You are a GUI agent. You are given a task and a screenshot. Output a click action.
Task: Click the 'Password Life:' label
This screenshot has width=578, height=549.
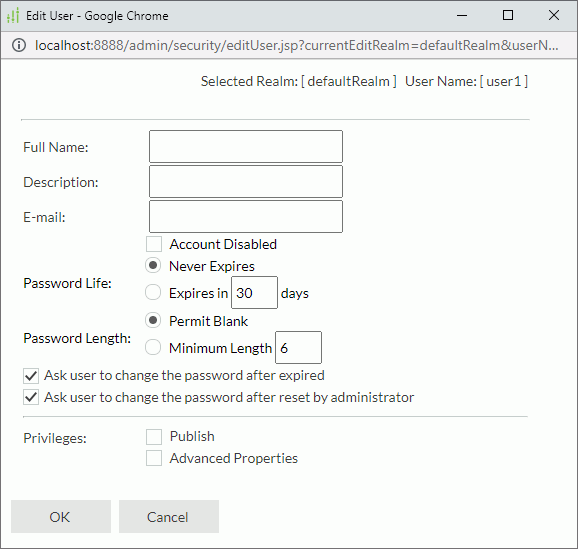pyautogui.click(x=67, y=284)
